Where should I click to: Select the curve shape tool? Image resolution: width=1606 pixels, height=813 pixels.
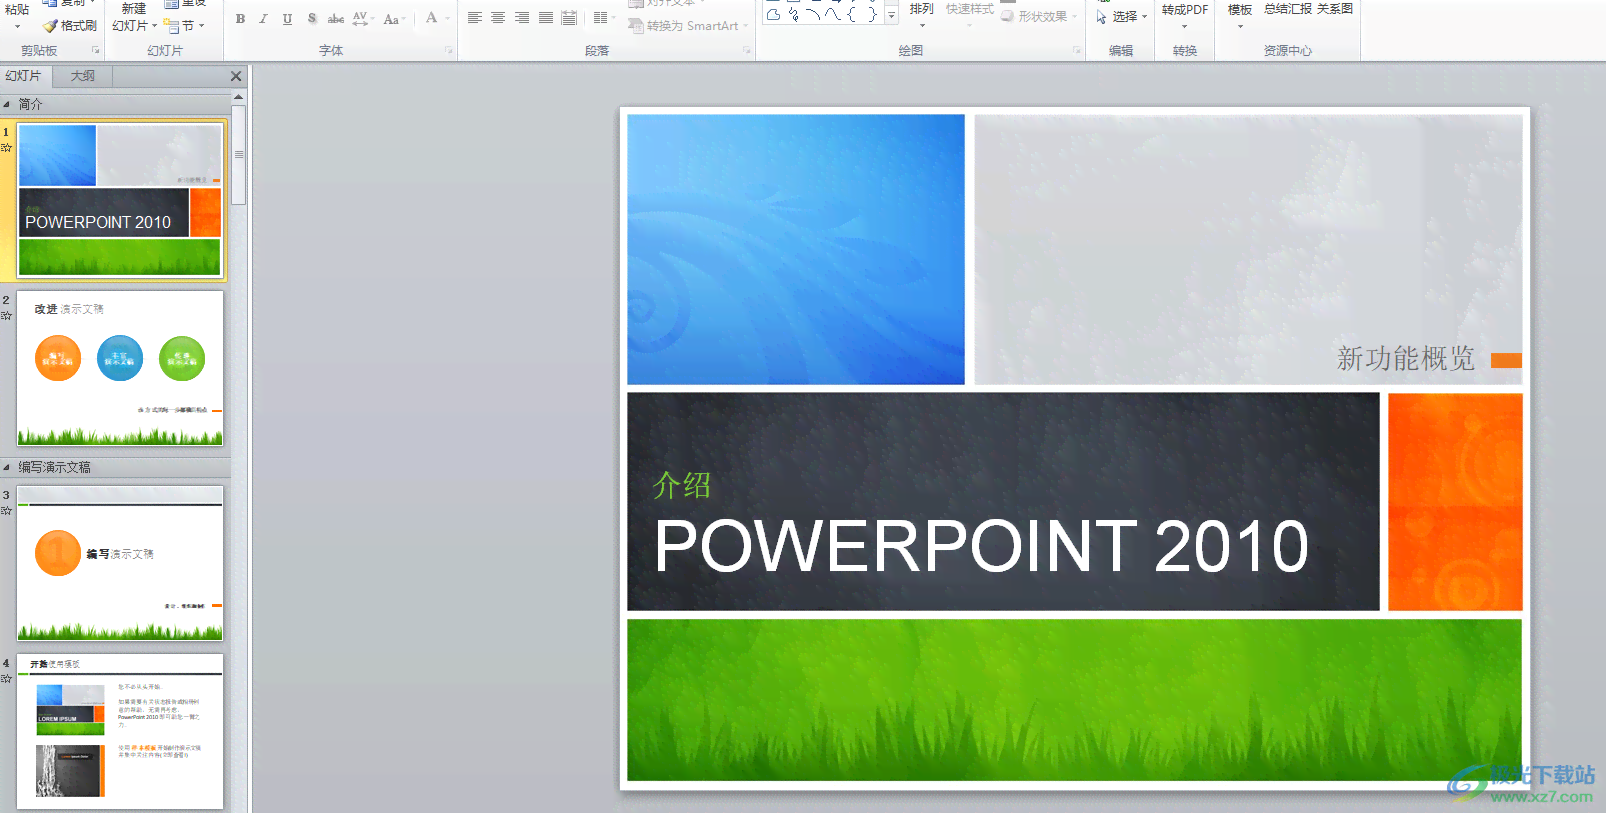[x=832, y=15]
